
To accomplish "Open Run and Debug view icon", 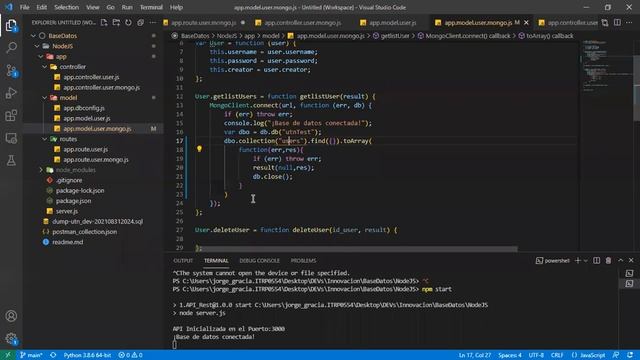I will coord(11,93).
